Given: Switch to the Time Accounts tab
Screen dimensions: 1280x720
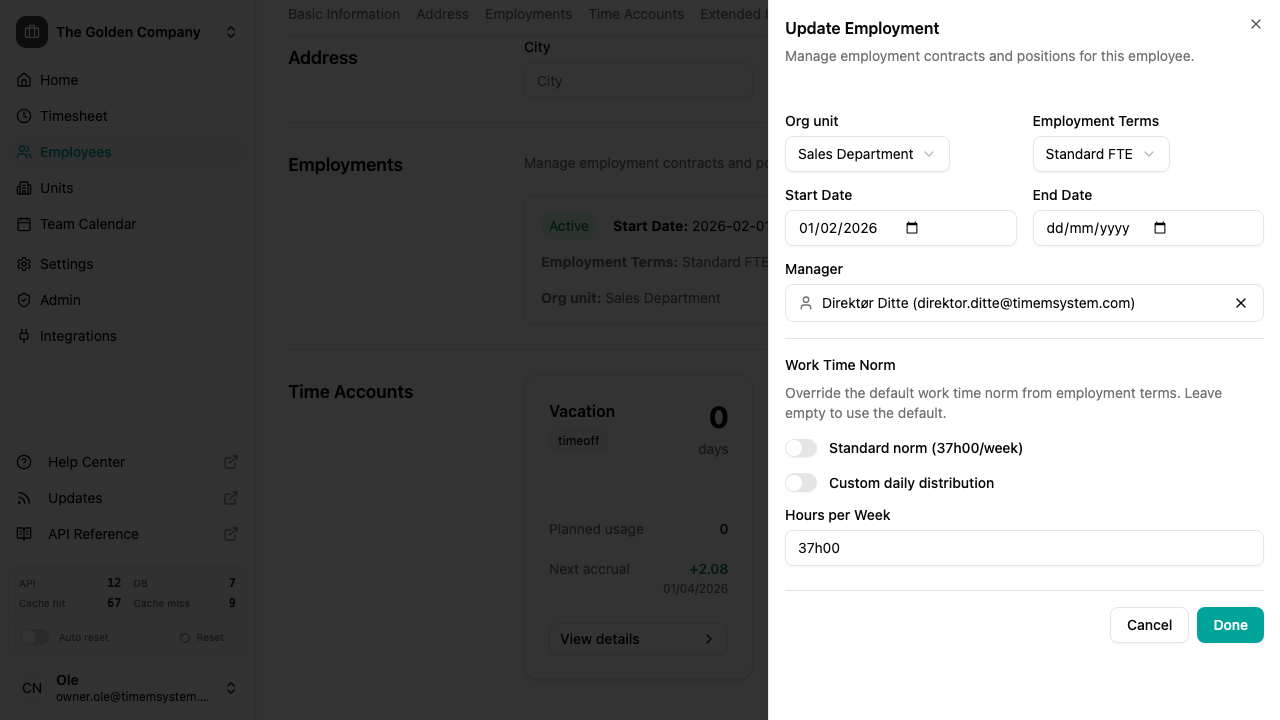Looking at the screenshot, I should (x=636, y=14).
